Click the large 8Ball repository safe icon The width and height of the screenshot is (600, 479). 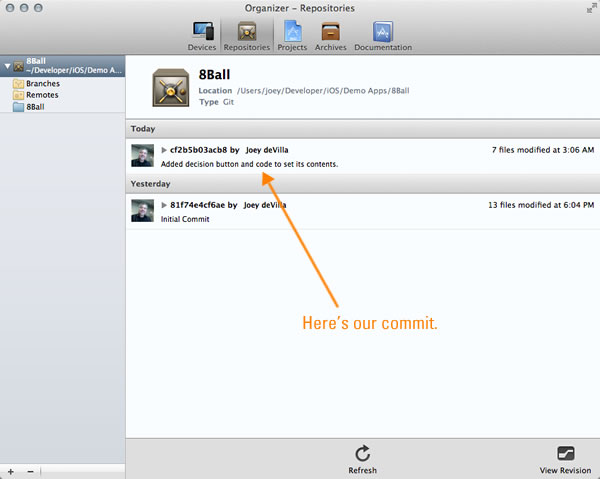pyautogui.click(x=171, y=88)
